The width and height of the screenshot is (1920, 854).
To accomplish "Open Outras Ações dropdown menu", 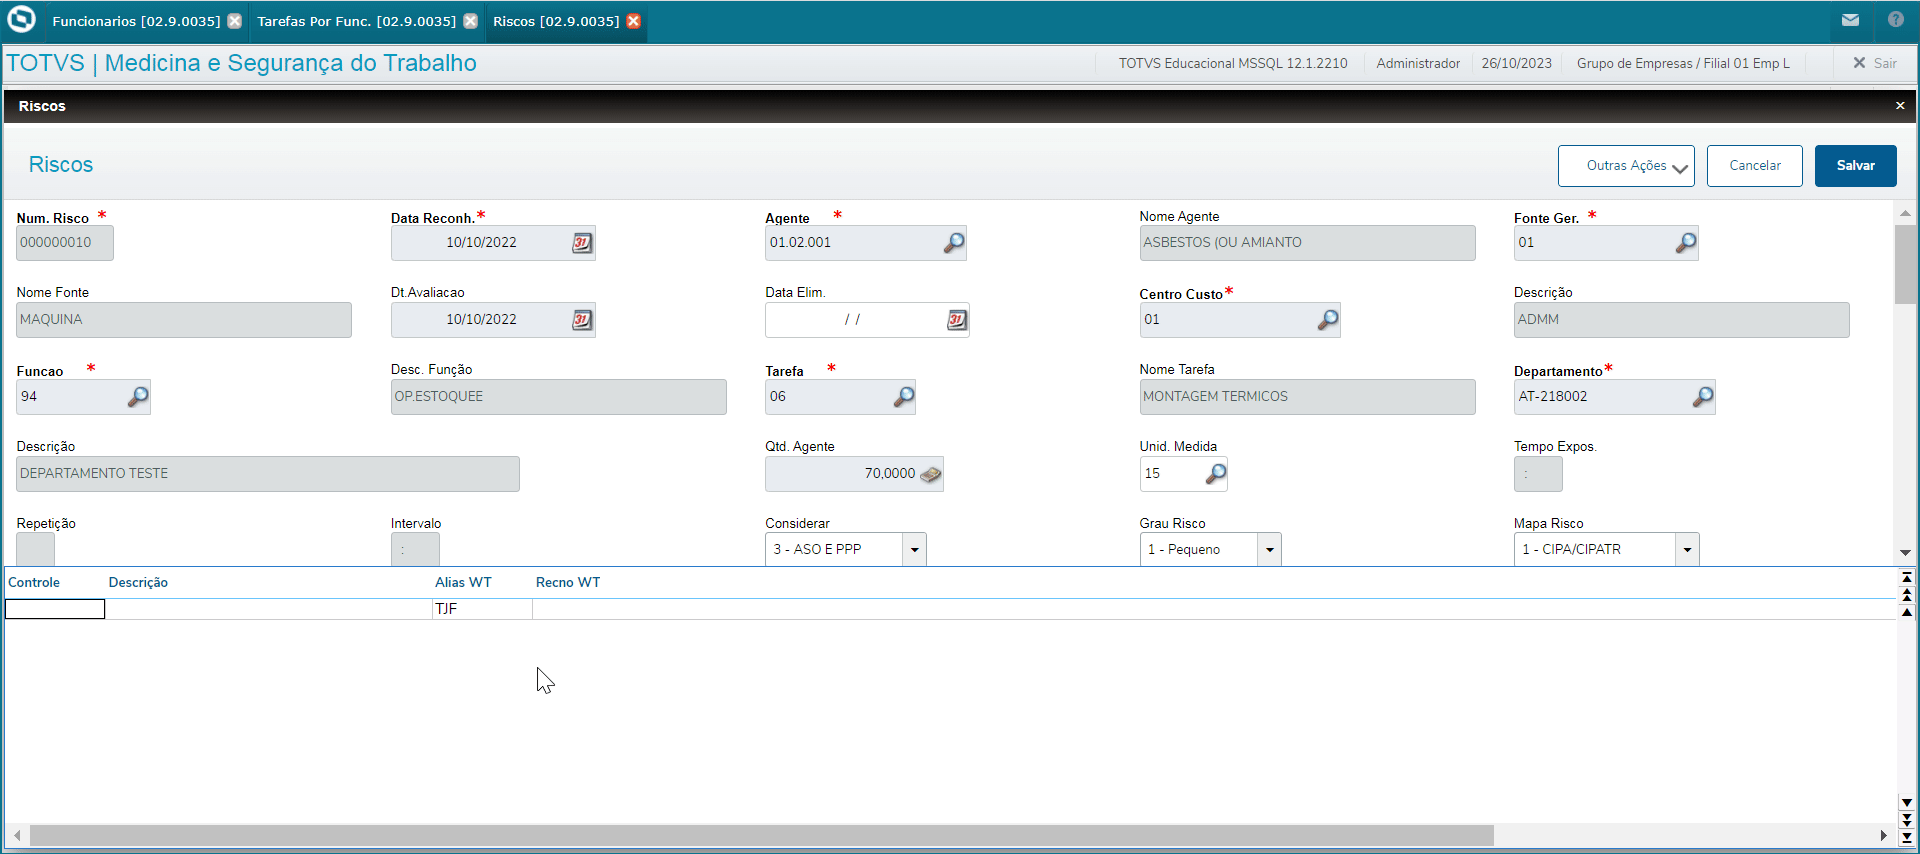I will (x=1626, y=166).
